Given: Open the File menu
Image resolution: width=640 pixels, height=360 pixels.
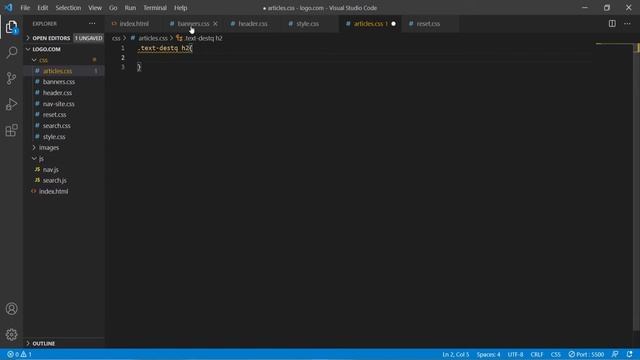Looking at the screenshot, I should pyautogui.click(x=25, y=8).
